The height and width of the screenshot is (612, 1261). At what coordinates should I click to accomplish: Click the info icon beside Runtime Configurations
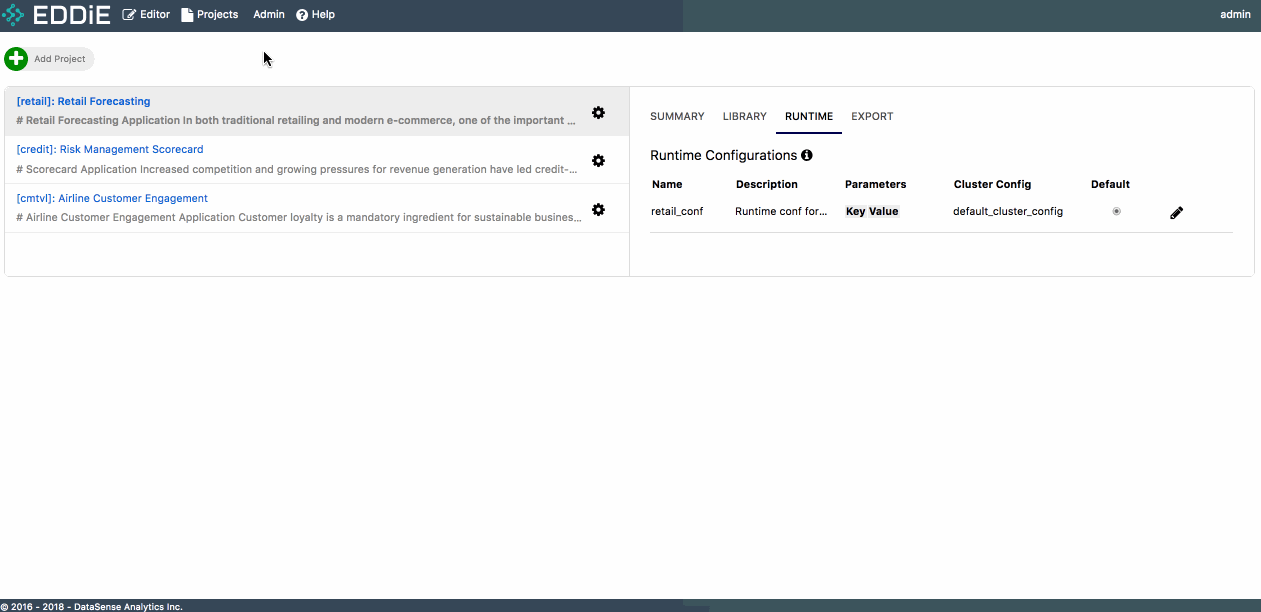pos(807,156)
